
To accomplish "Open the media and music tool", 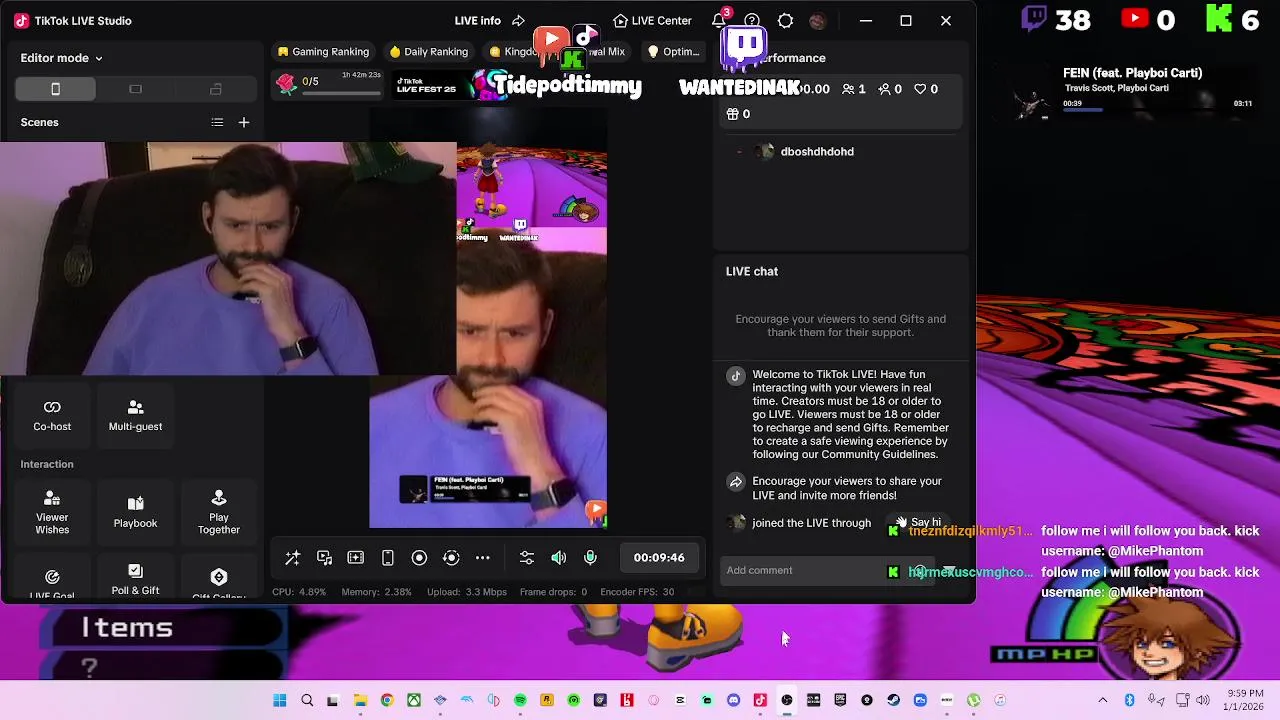I will 324,558.
